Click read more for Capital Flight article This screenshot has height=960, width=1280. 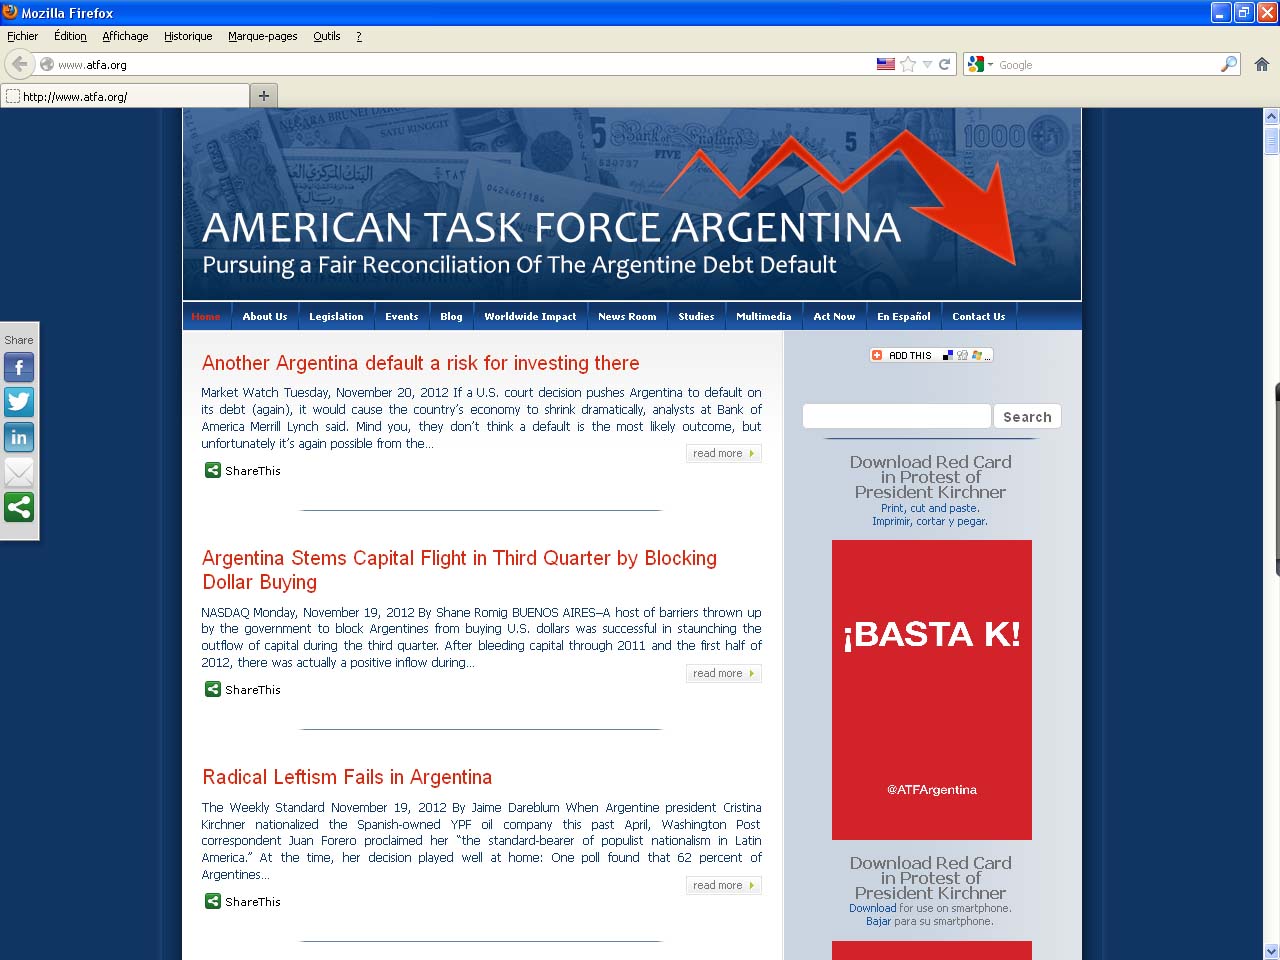pos(725,673)
